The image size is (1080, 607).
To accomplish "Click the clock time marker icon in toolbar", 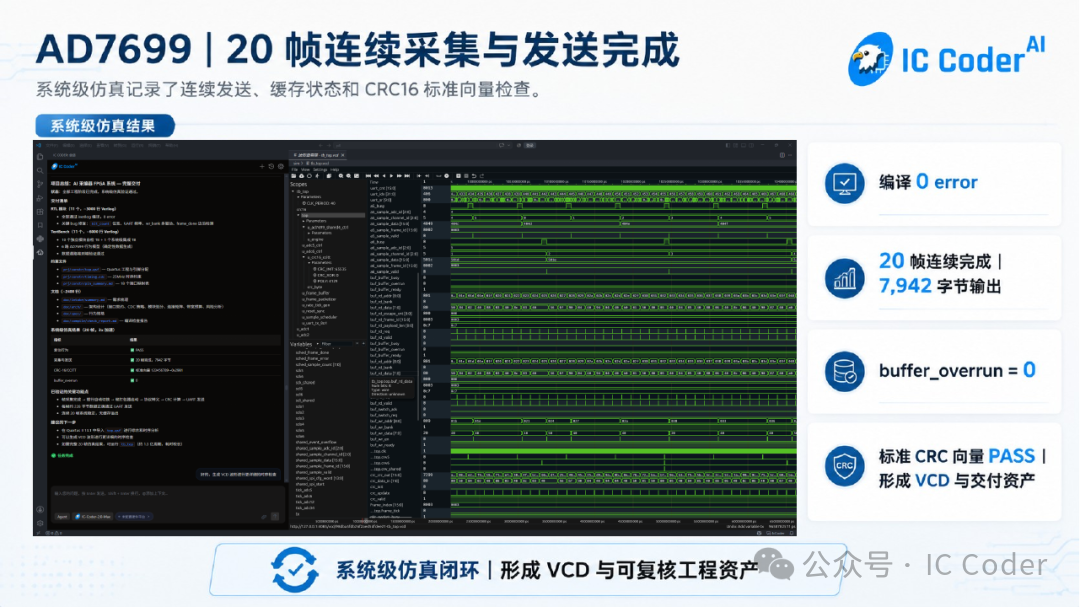I will pyautogui.click(x=446, y=176).
